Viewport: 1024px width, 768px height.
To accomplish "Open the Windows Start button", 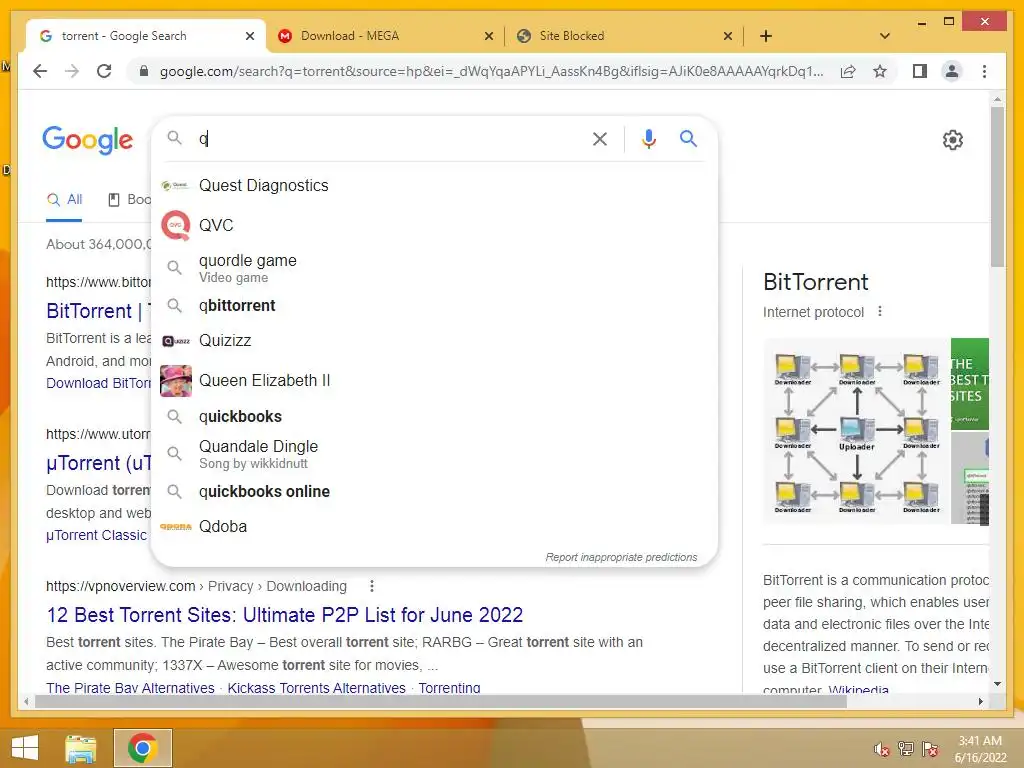I will (x=25, y=748).
